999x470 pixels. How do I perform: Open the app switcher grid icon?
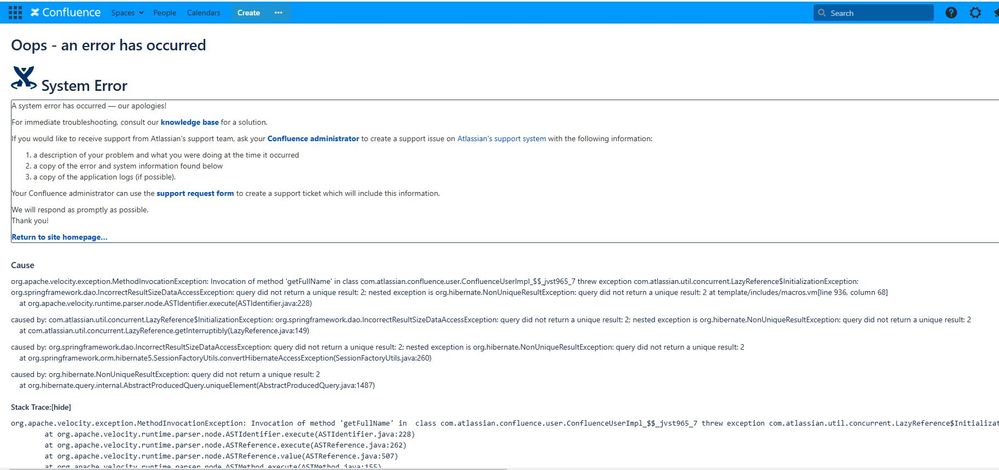(15, 13)
